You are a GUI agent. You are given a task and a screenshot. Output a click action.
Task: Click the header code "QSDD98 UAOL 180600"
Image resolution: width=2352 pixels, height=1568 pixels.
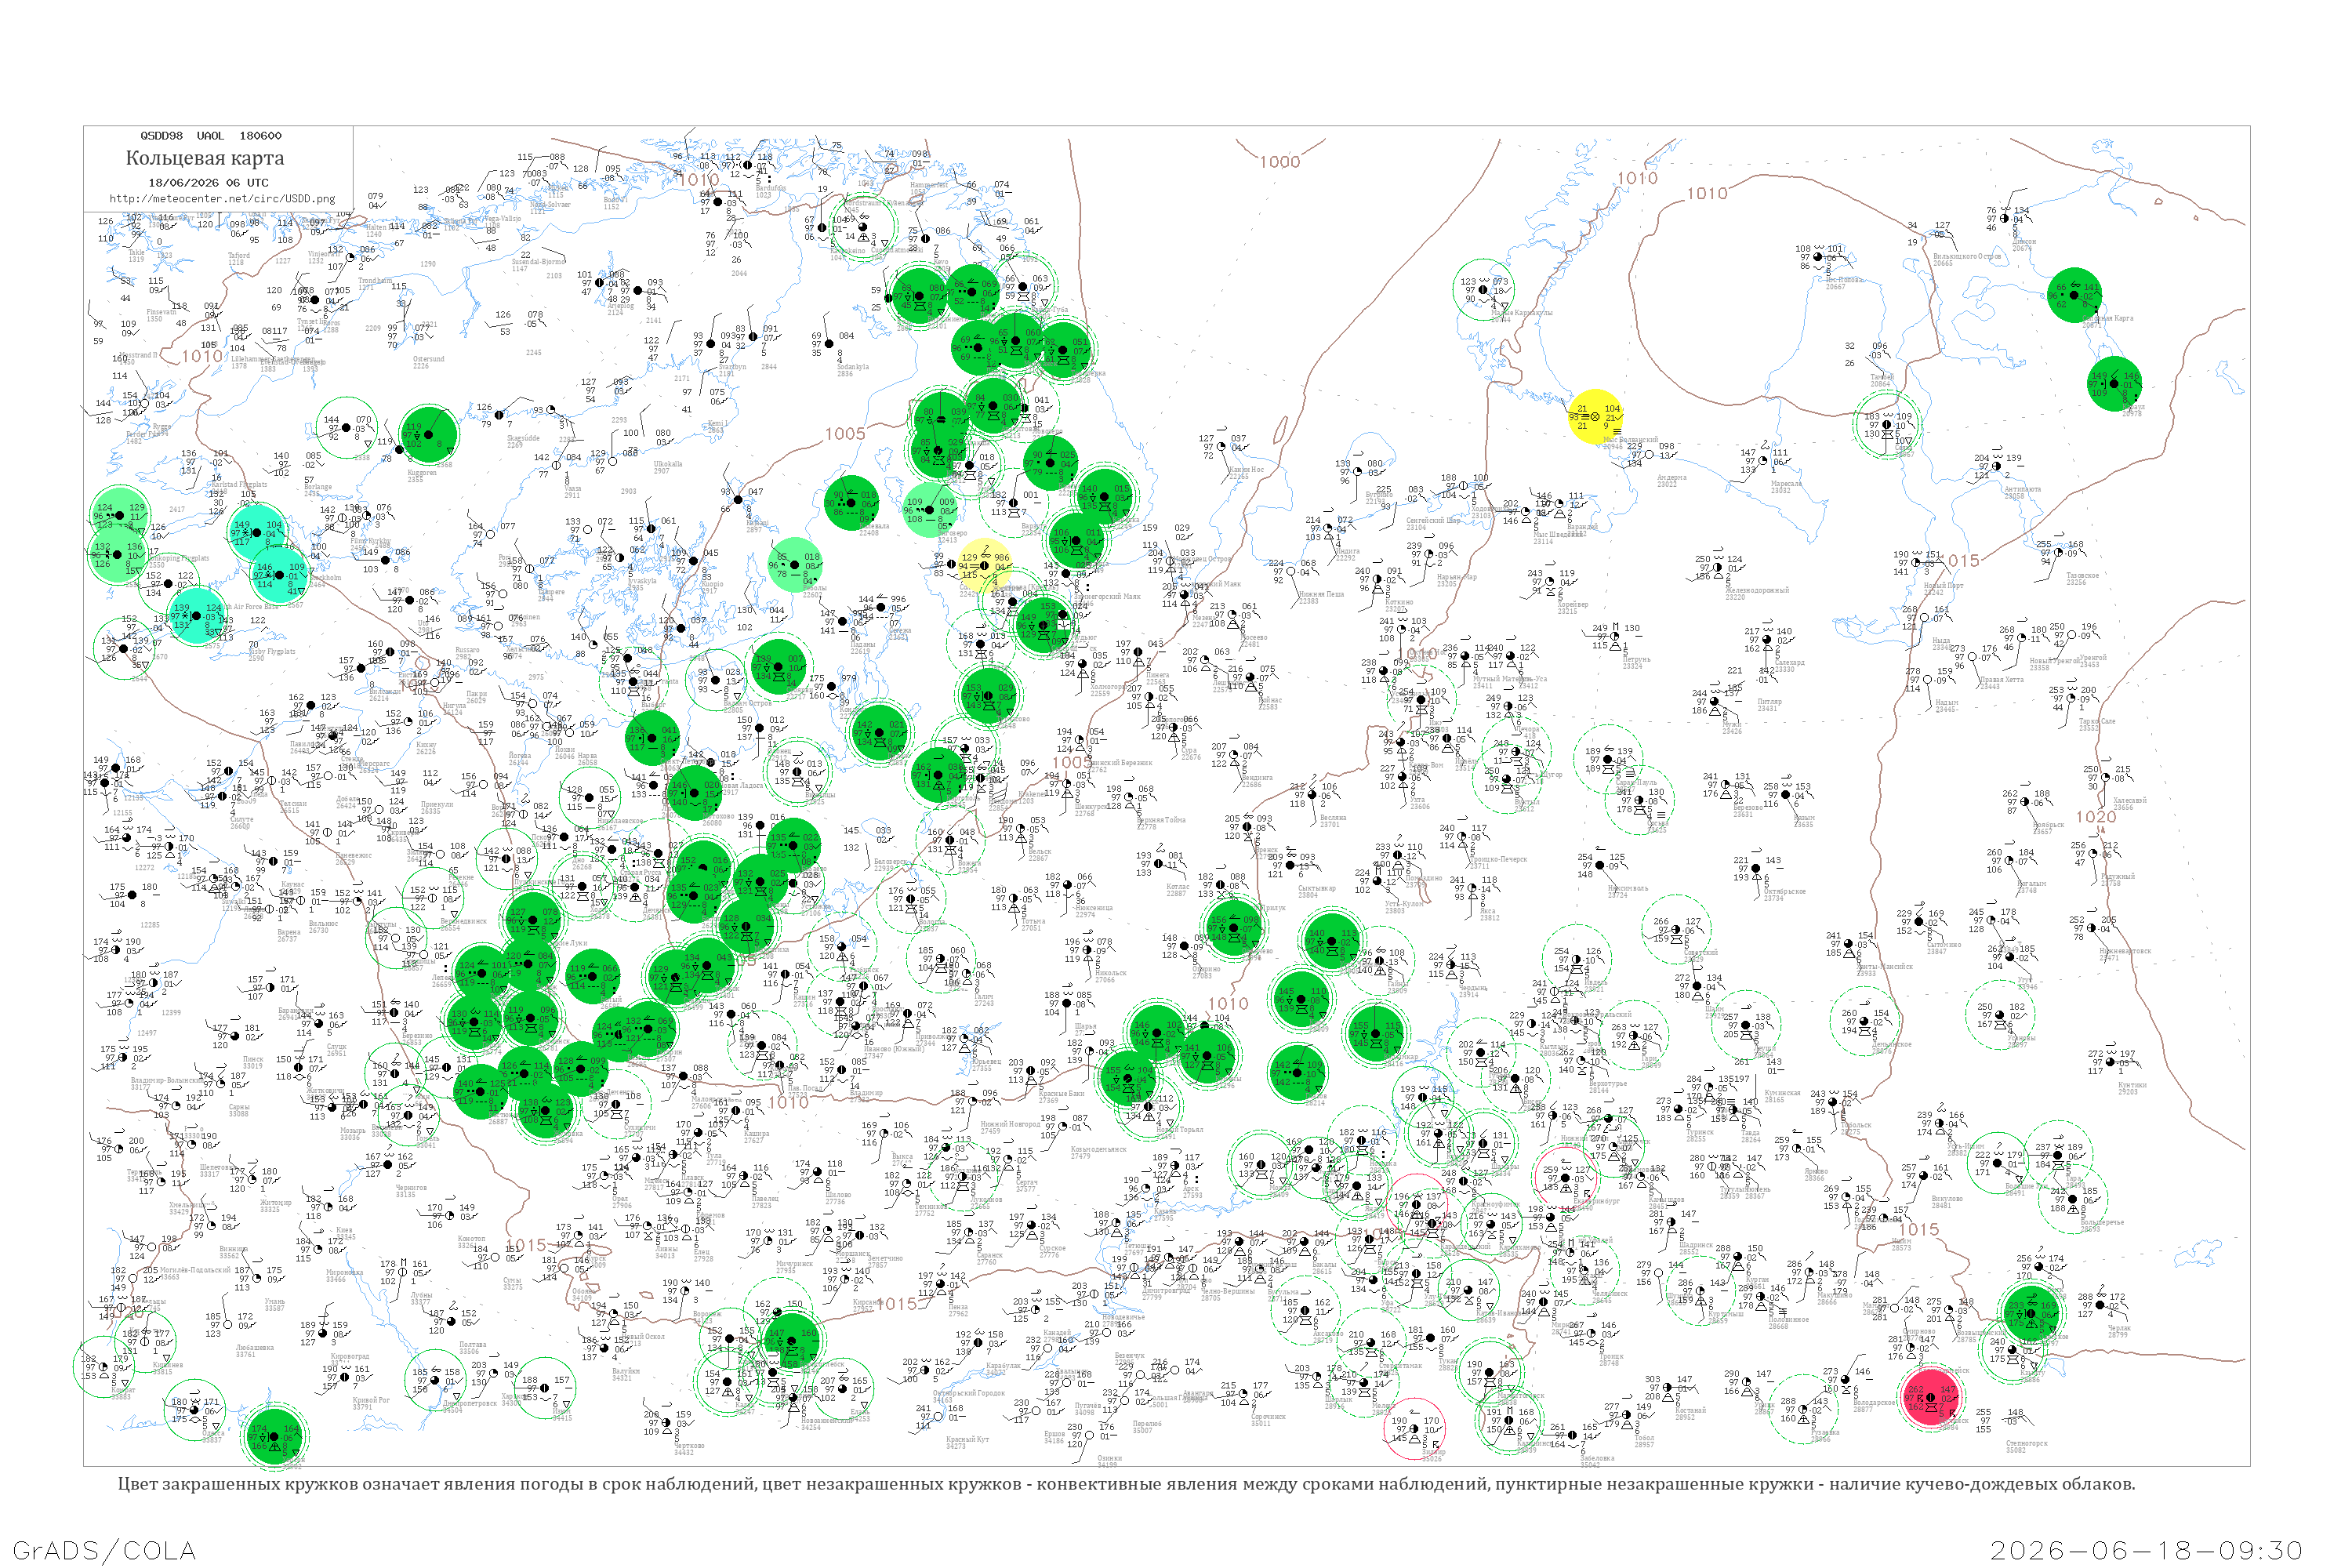pos(211,136)
